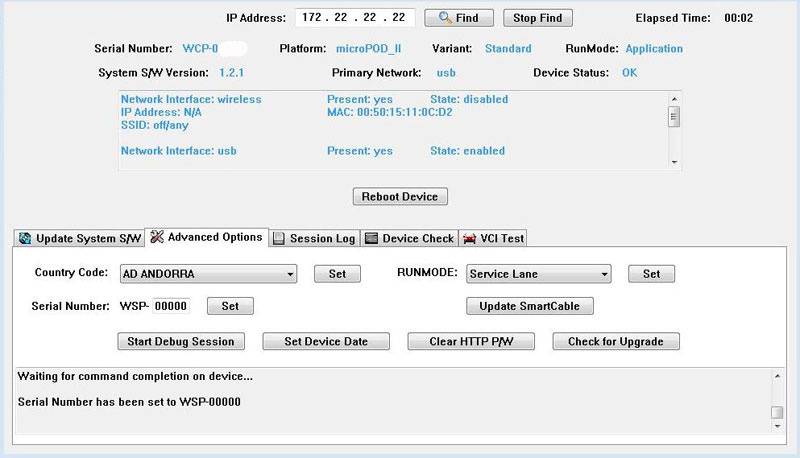Image resolution: width=800 pixels, height=458 pixels.
Task: Click the Update System S/W tab icon
Action: point(24,238)
